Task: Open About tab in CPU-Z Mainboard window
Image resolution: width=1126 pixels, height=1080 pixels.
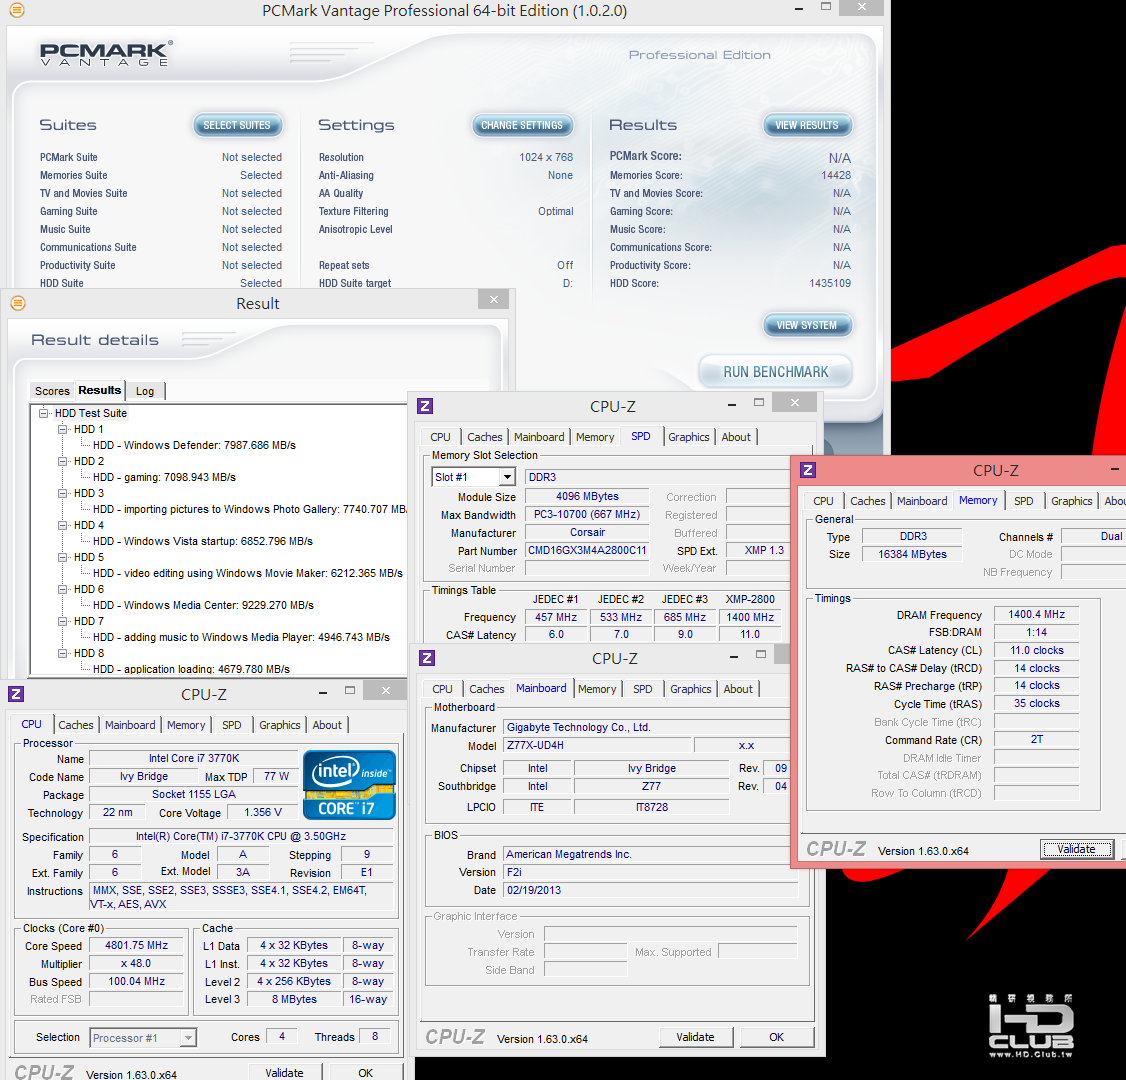Action: pos(738,689)
